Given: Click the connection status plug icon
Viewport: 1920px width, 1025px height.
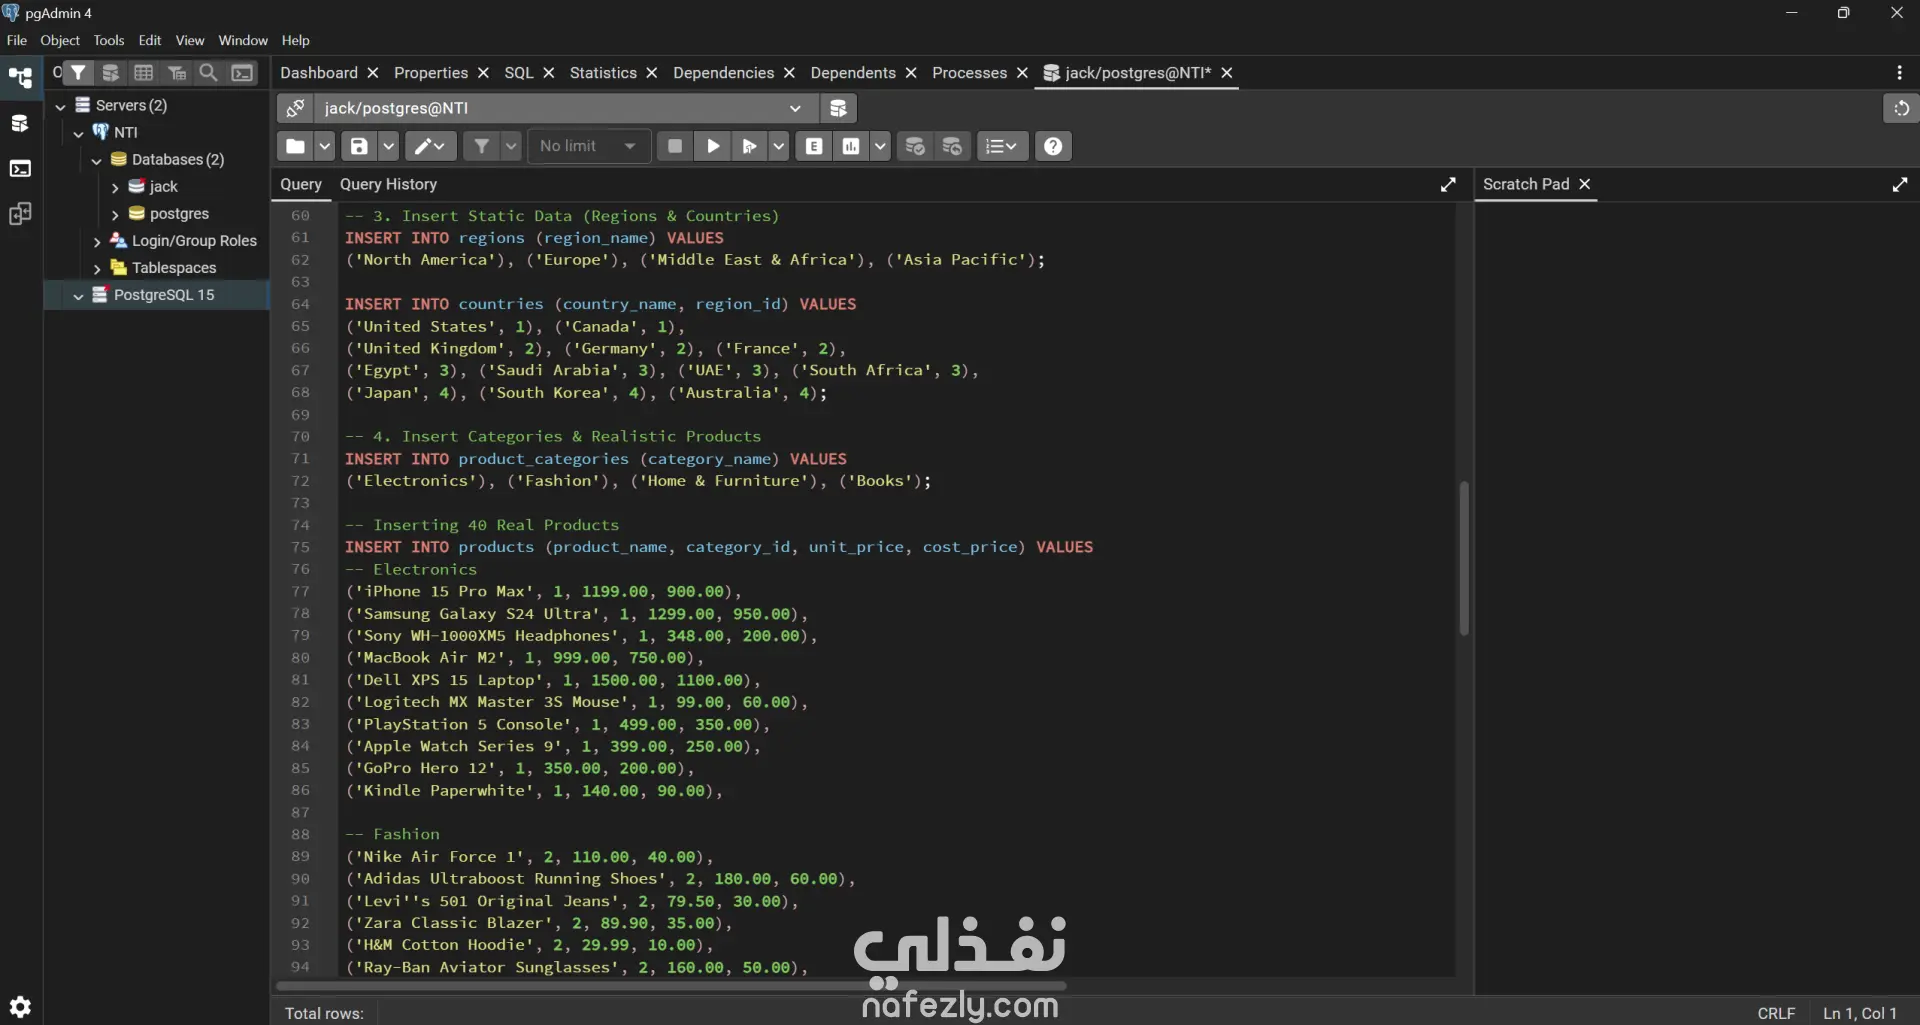Looking at the screenshot, I should pos(295,108).
